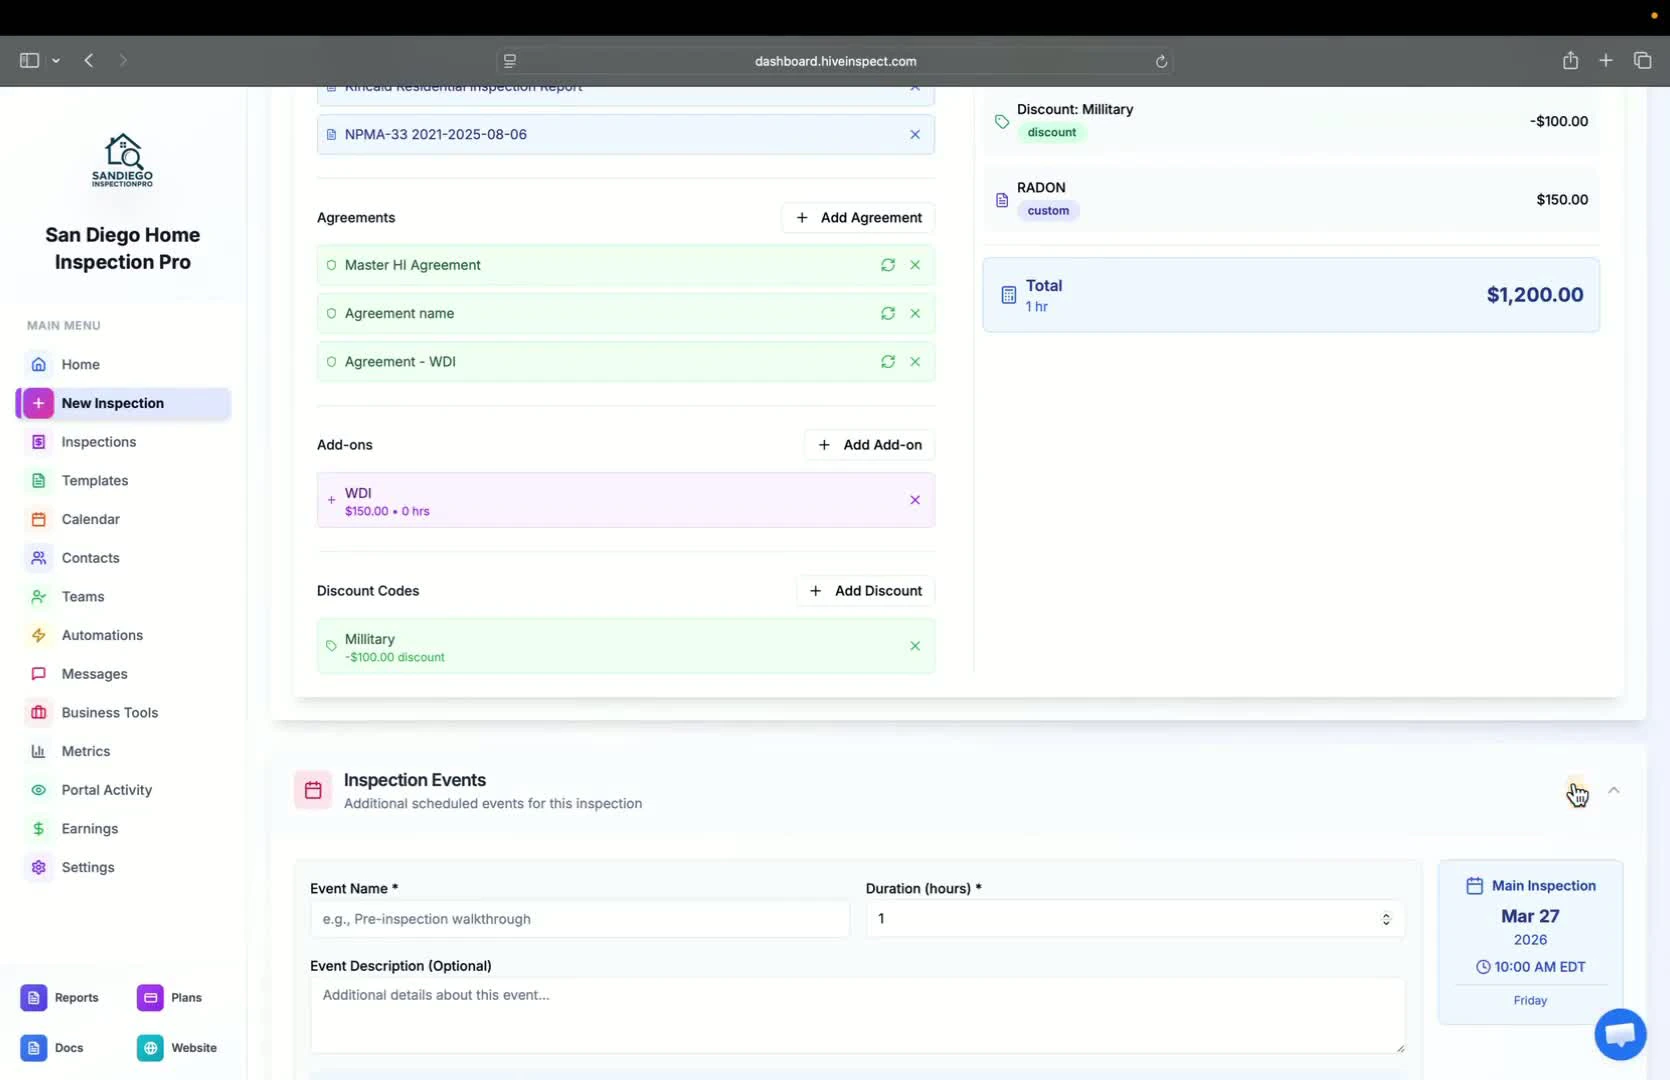Open Business Tools in the sidebar

pyautogui.click(x=110, y=712)
